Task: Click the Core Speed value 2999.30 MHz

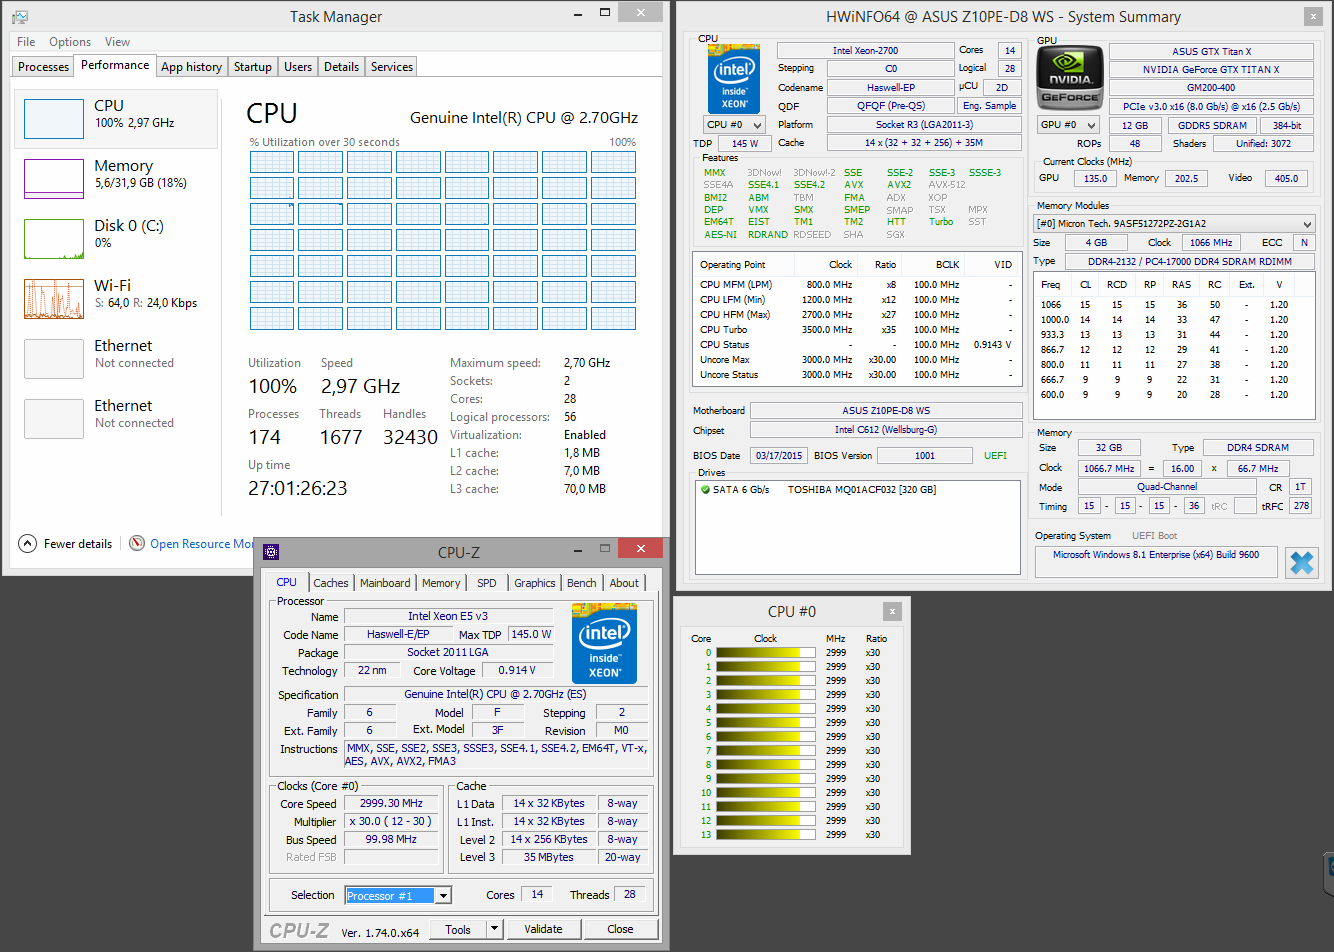Action: [x=391, y=803]
